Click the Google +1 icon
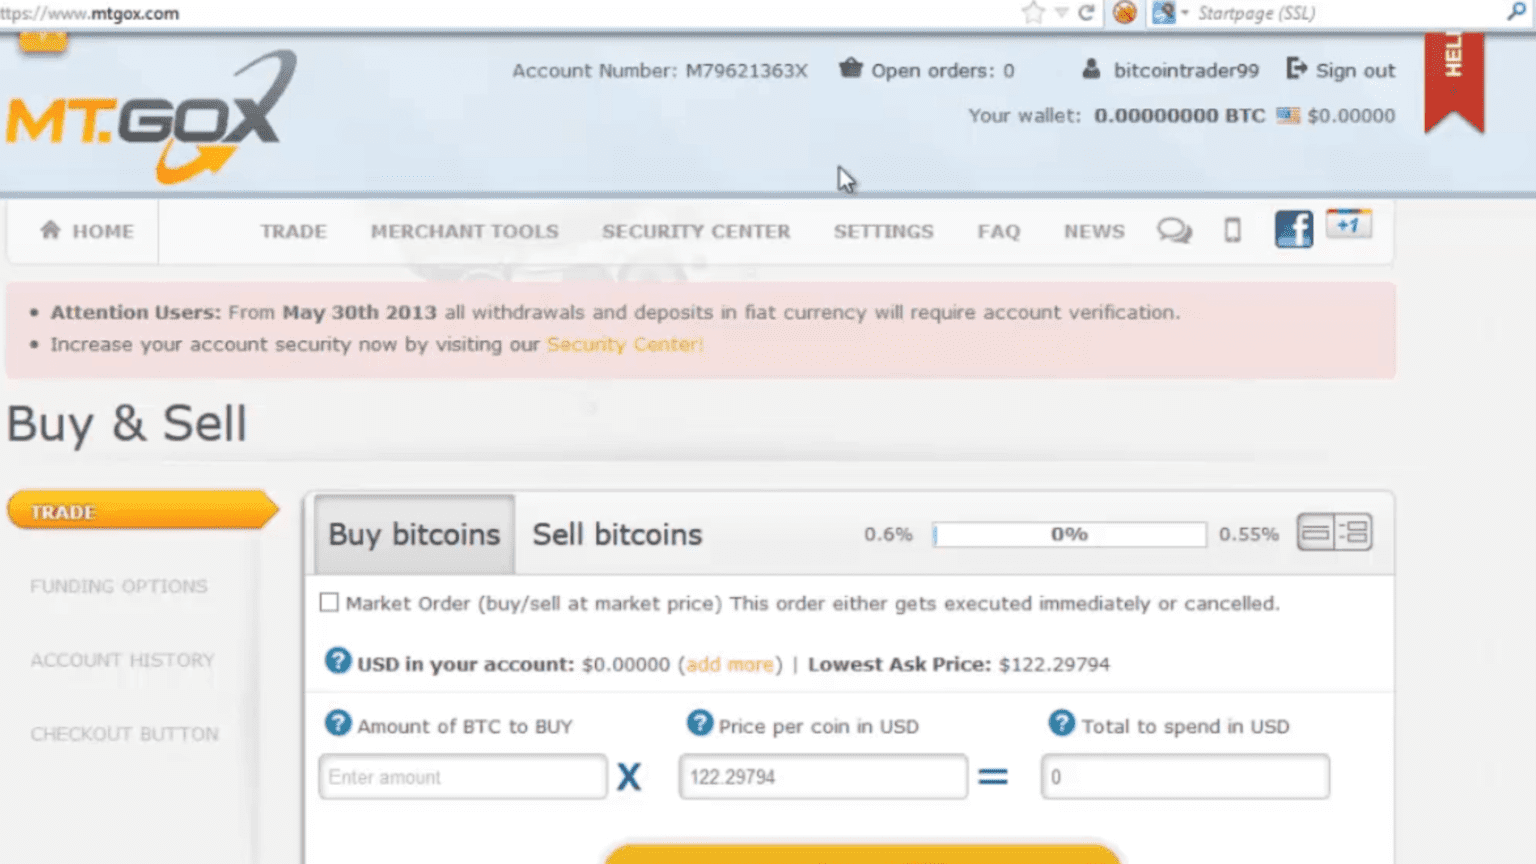Screen dimensions: 1536x864 [x=1348, y=224]
